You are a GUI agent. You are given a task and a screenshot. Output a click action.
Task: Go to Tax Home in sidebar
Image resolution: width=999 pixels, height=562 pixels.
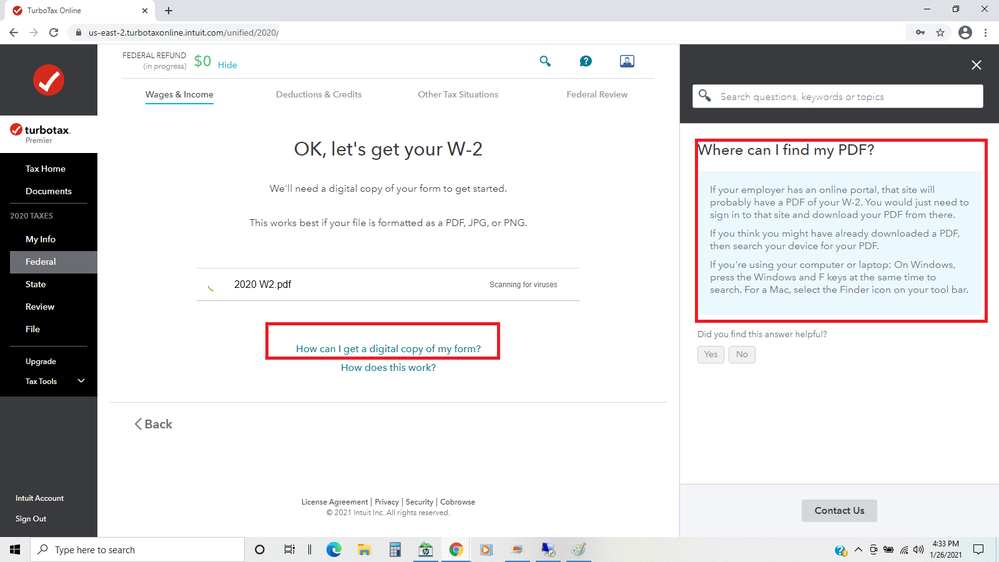pos(45,169)
